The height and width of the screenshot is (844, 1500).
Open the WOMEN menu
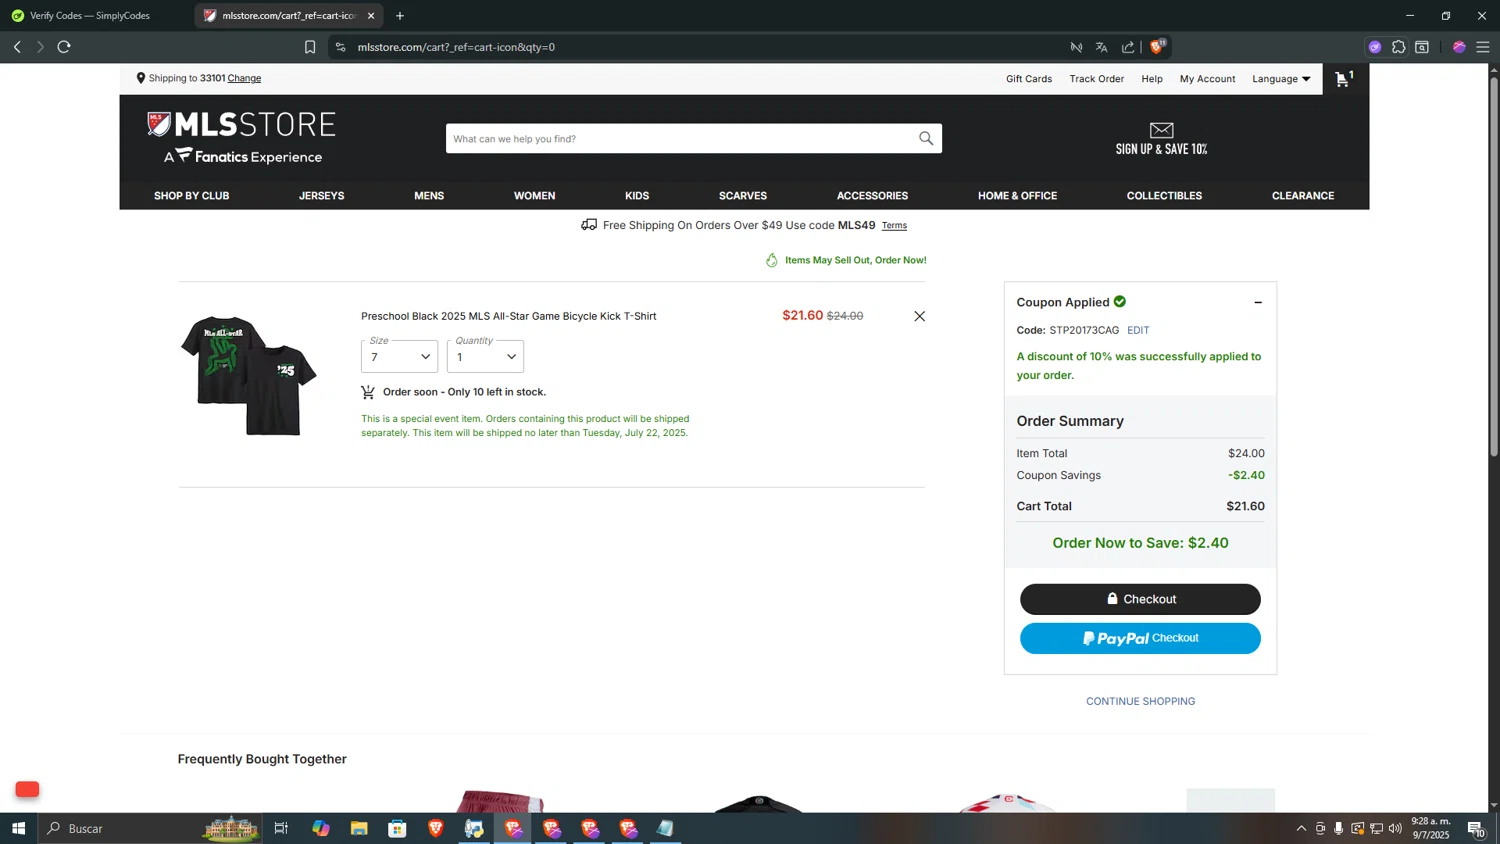coord(534,196)
